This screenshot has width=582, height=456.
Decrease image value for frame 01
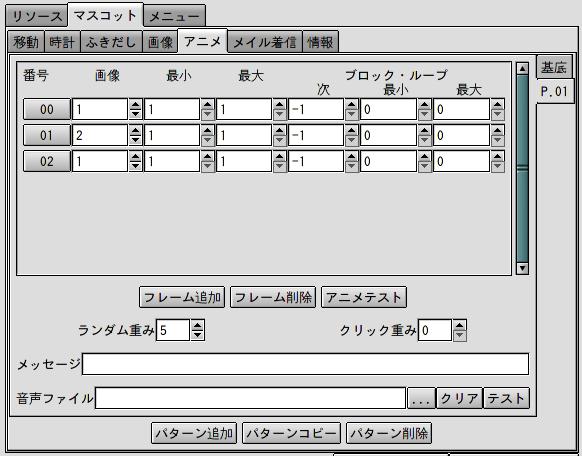click(x=135, y=140)
